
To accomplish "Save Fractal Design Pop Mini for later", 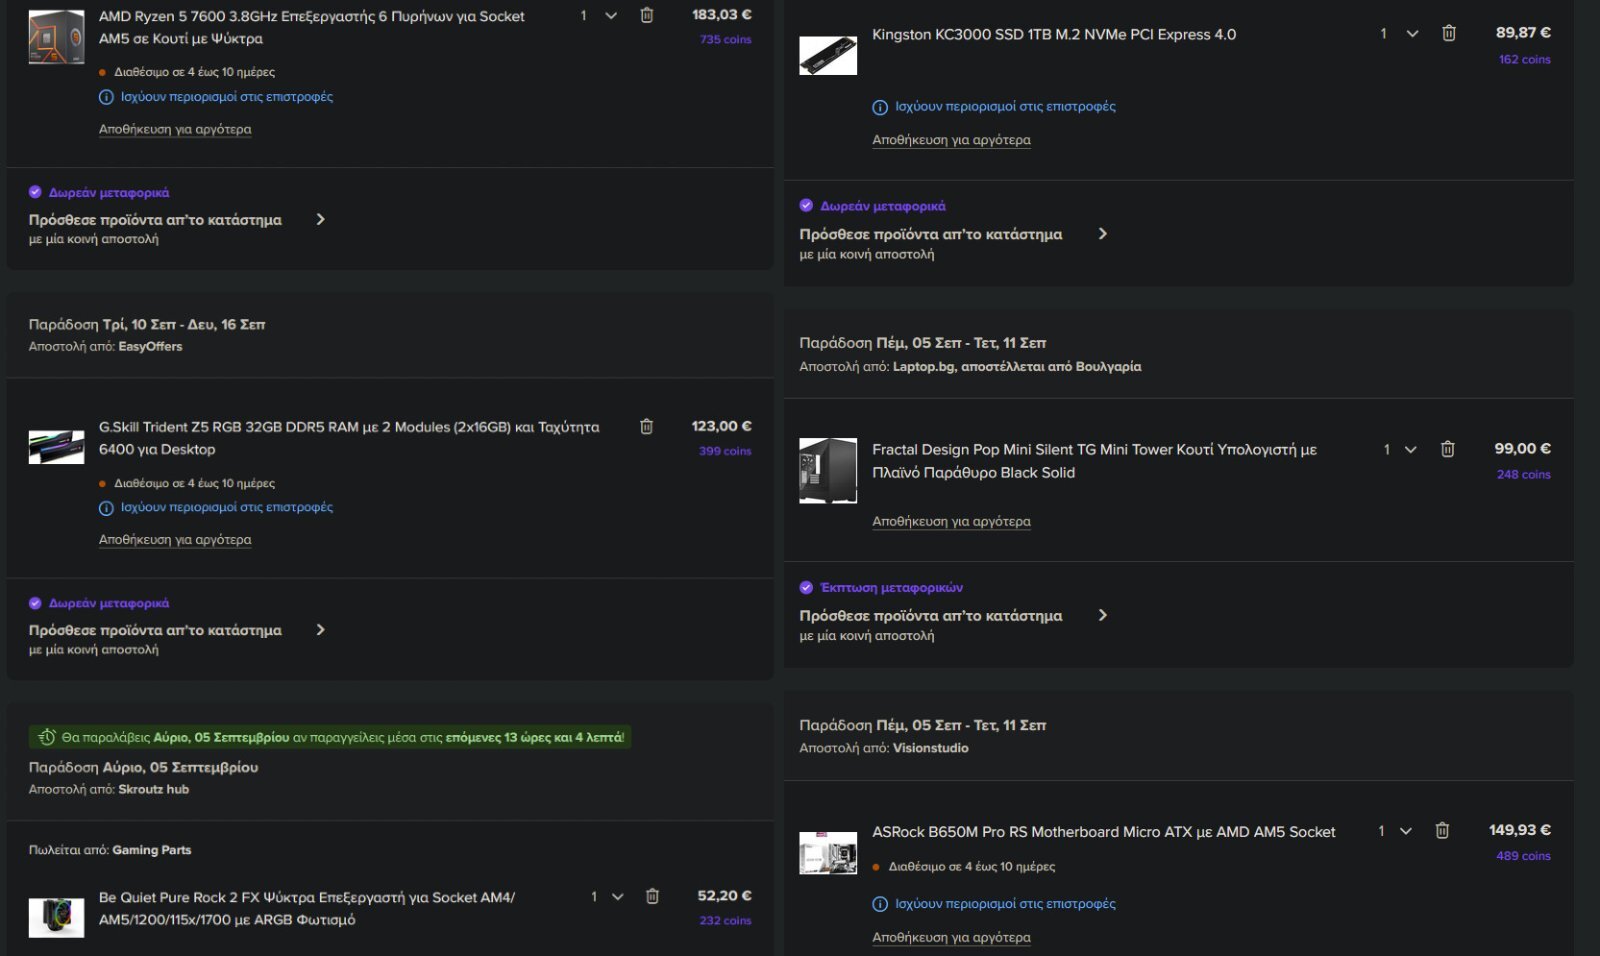I will click(x=951, y=521).
